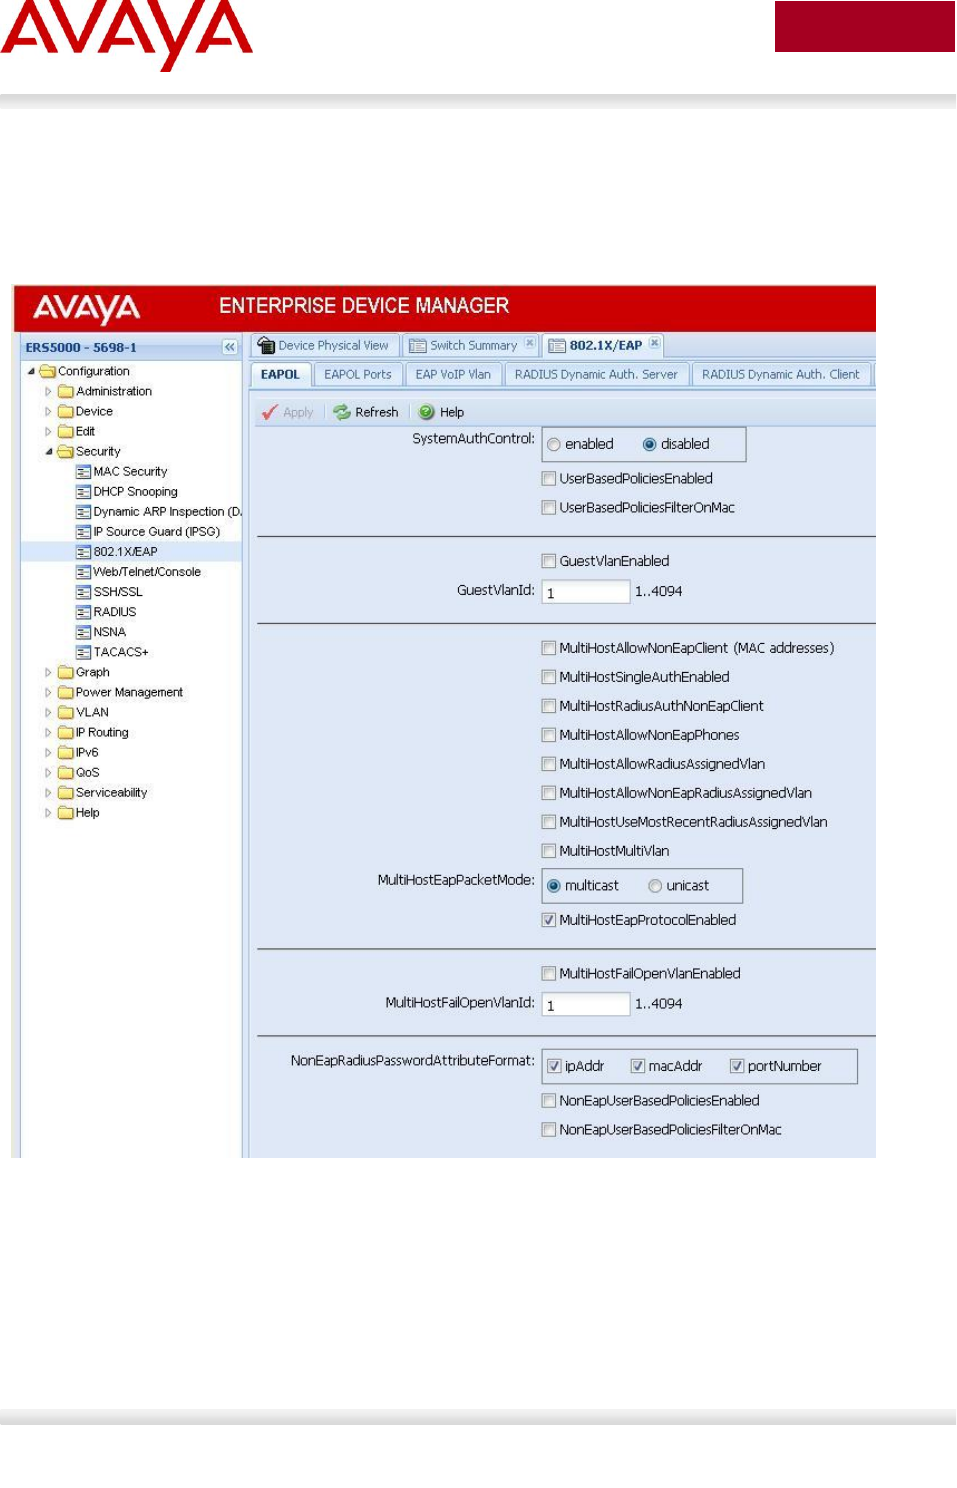Image resolution: width=957 pixels, height=1488 pixels.
Task: Check MultiHostAllowNonEapPhones checkbox
Action: pos(549,735)
